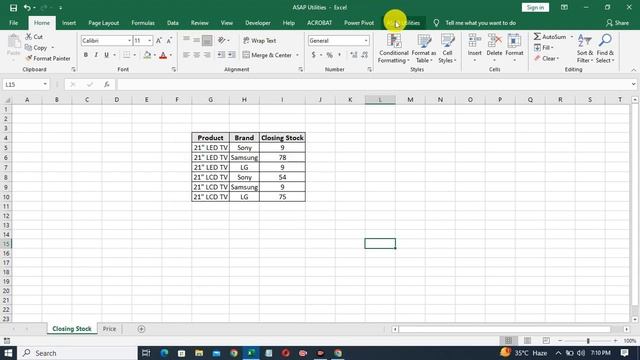Add a new sheet with plus icon

(x=141, y=329)
